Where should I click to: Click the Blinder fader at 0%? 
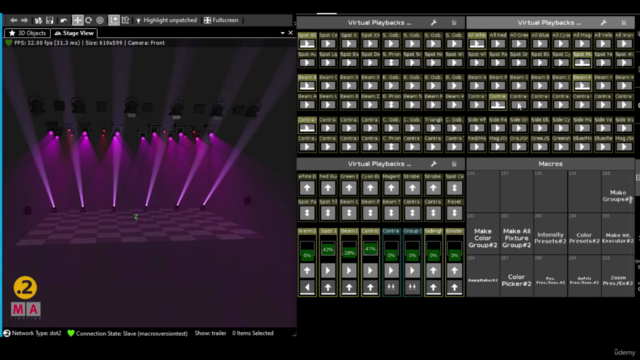(x=454, y=248)
